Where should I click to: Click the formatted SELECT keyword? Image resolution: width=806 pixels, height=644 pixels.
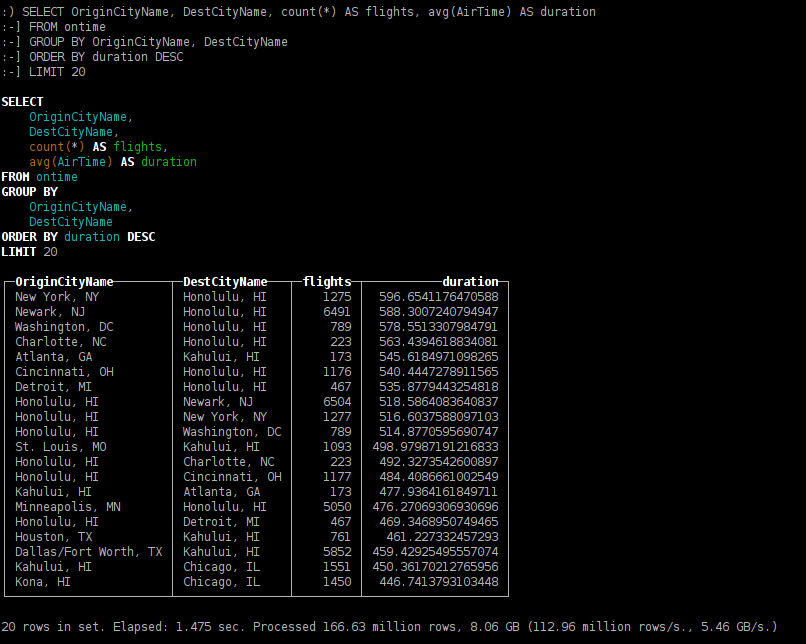pos(22,102)
